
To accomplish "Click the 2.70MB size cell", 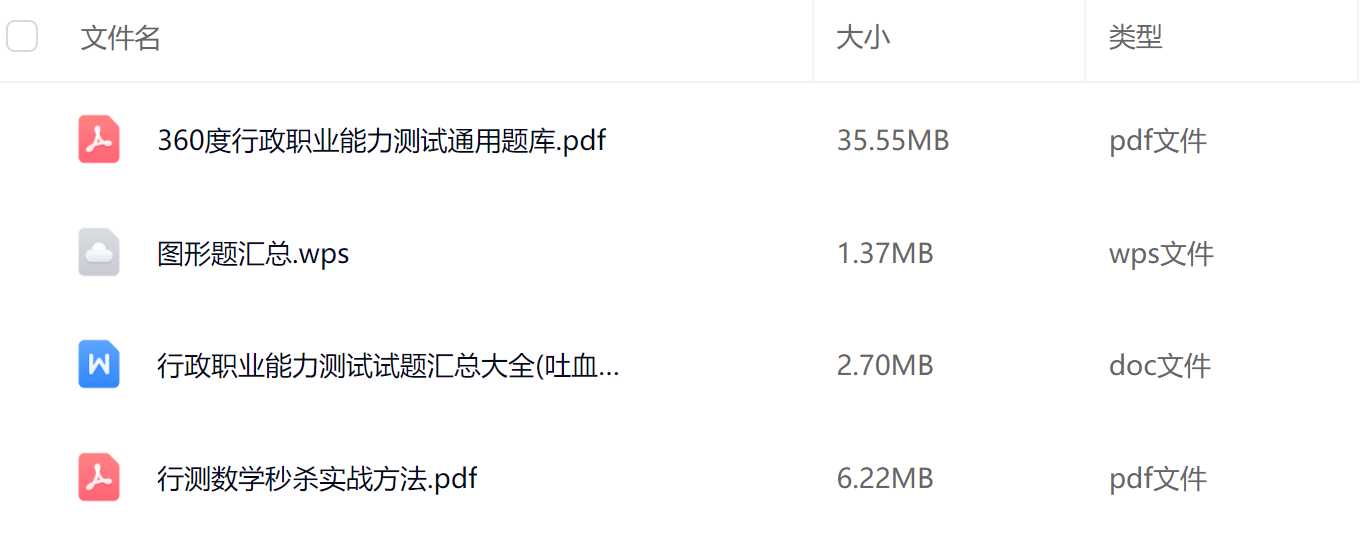I will click(885, 366).
